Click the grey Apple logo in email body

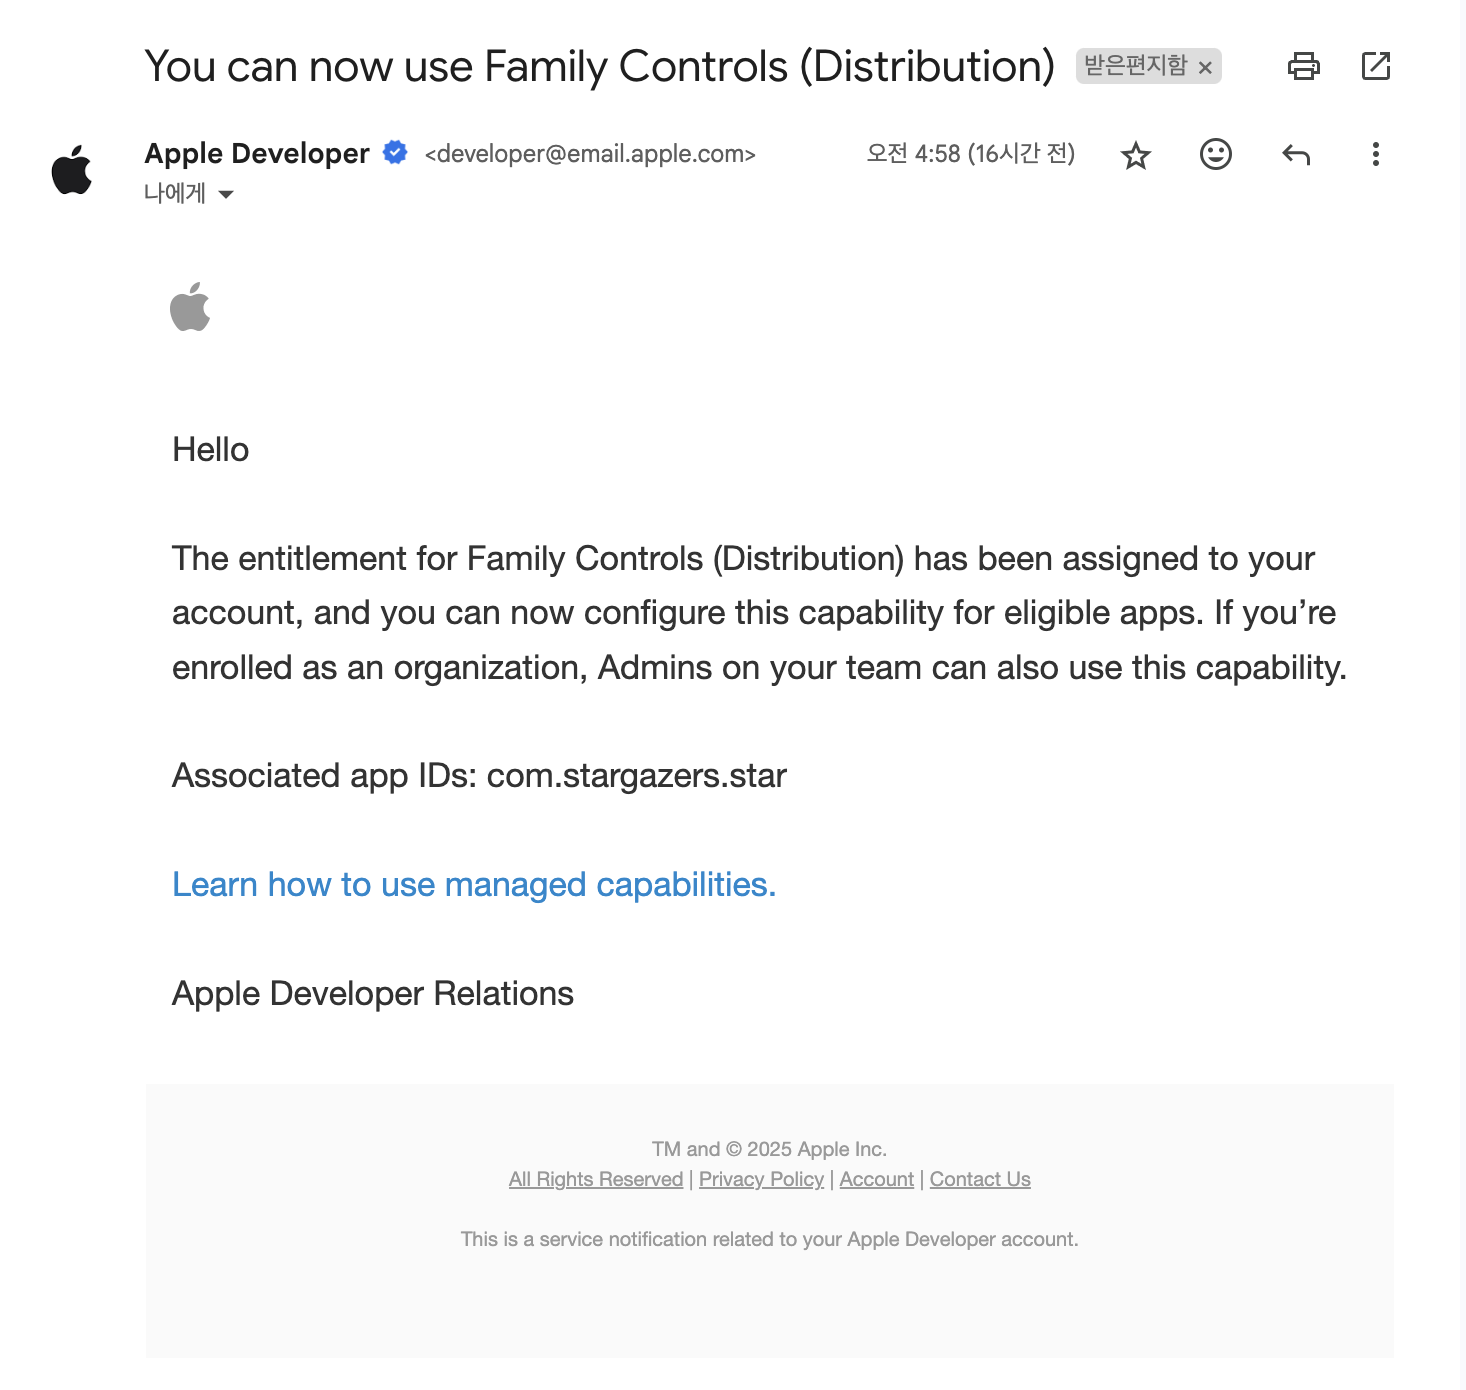(190, 306)
